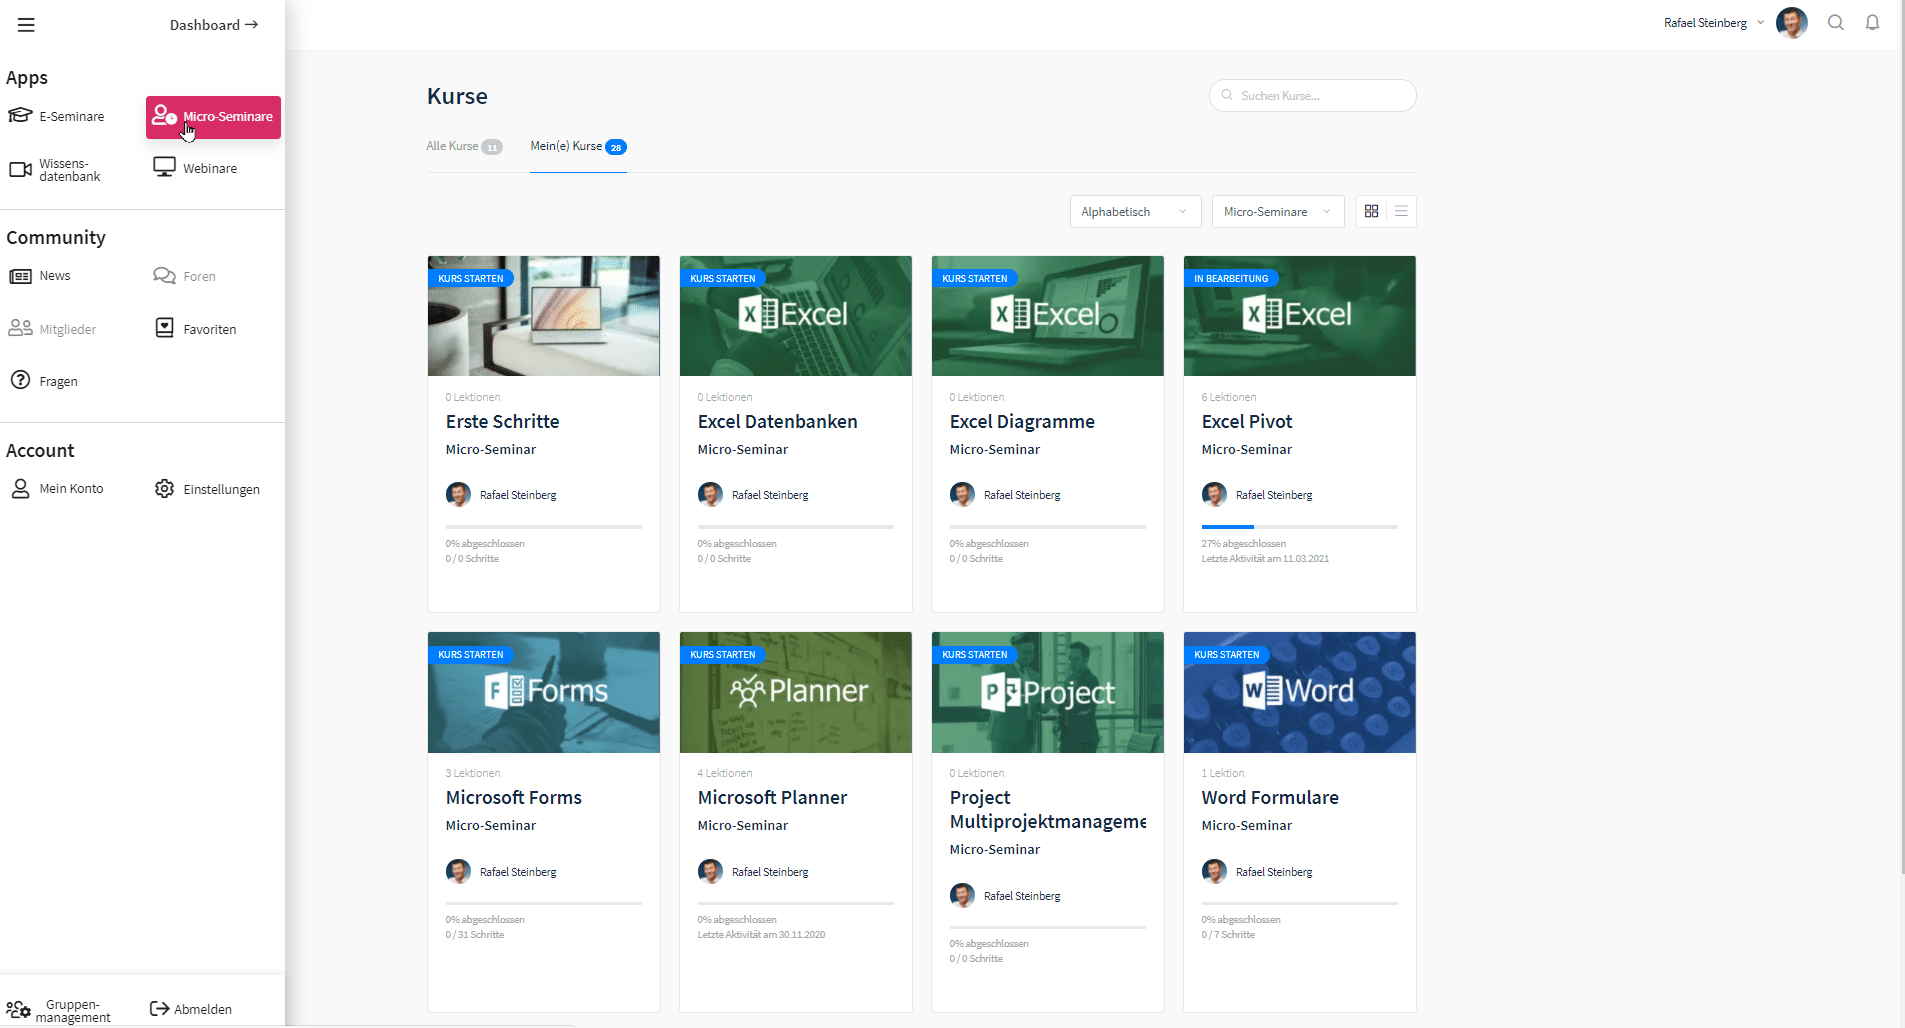Click the Dashboard link with arrow

tap(213, 25)
